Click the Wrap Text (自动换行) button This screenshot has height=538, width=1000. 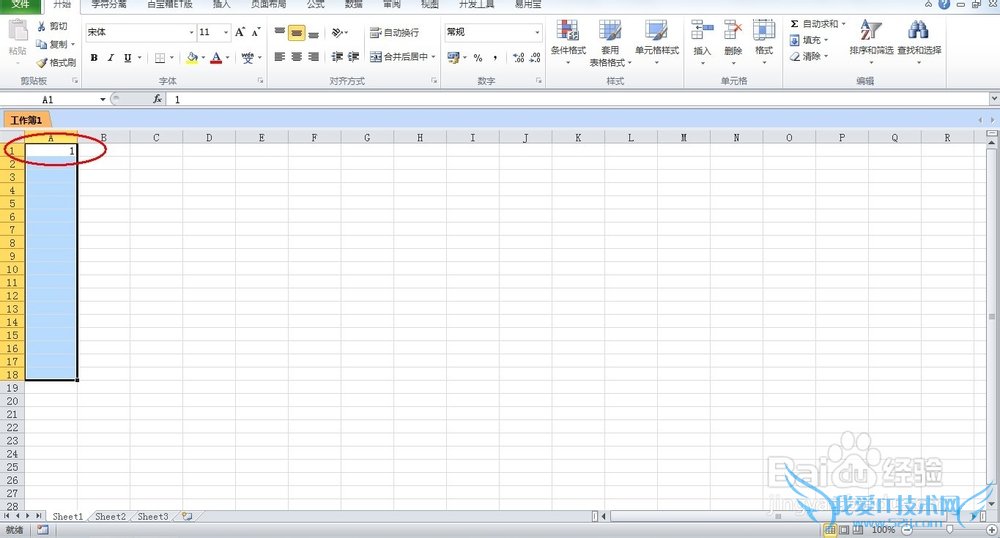(x=394, y=32)
